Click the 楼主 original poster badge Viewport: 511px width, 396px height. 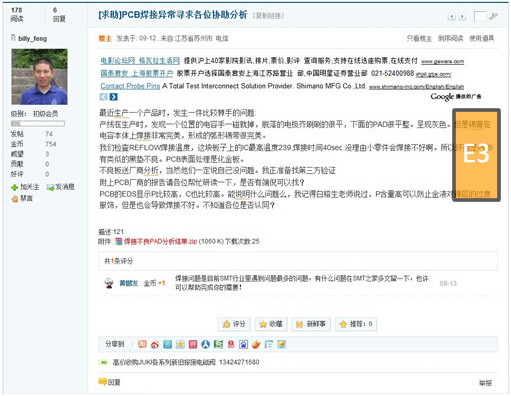click(x=105, y=39)
